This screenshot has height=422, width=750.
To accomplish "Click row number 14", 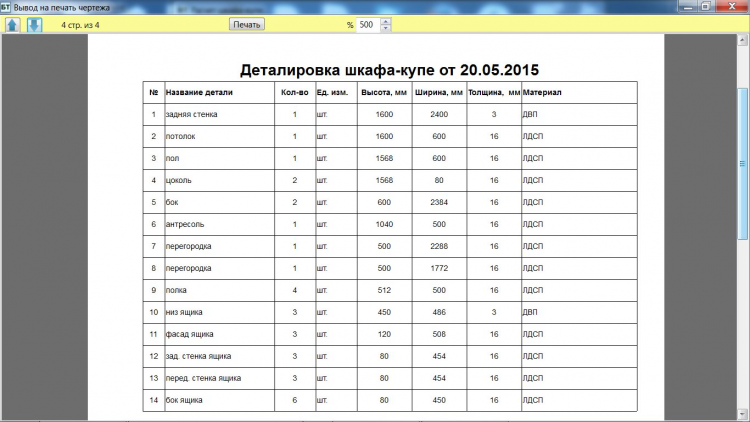I will tap(154, 400).
